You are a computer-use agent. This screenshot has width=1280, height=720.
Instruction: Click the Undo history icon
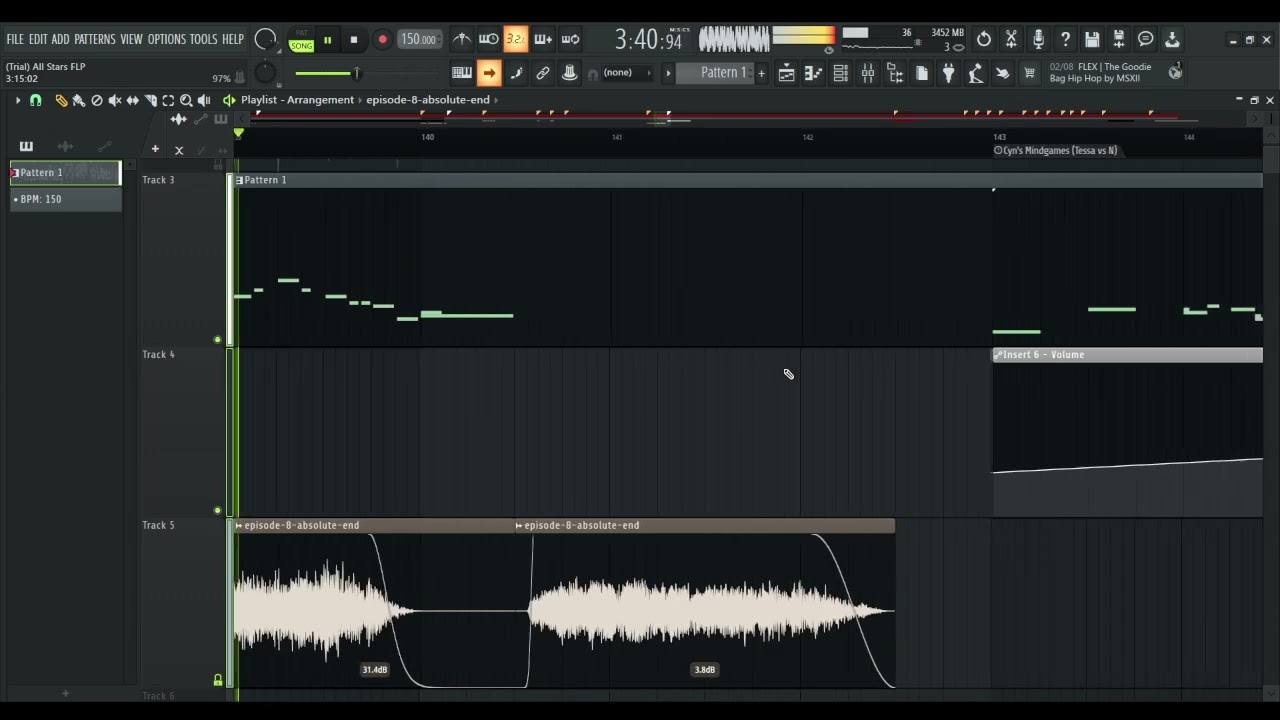pos(984,39)
